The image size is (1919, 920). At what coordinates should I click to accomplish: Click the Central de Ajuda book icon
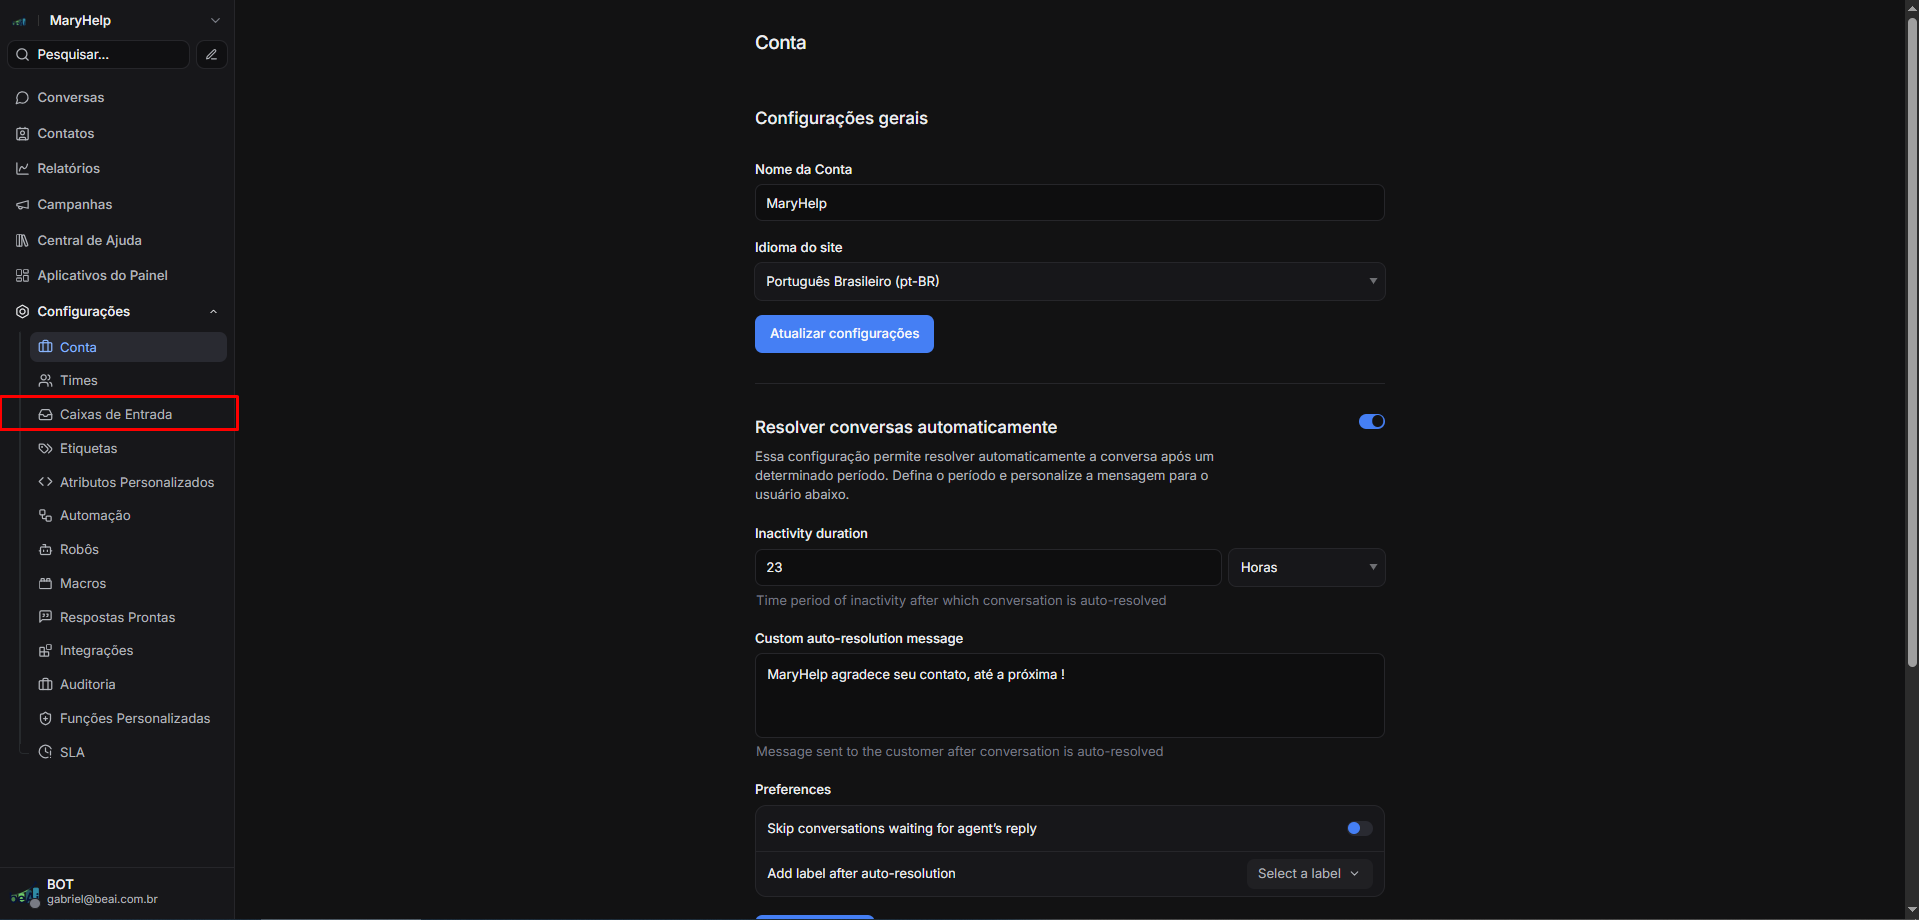coord(22,241)
